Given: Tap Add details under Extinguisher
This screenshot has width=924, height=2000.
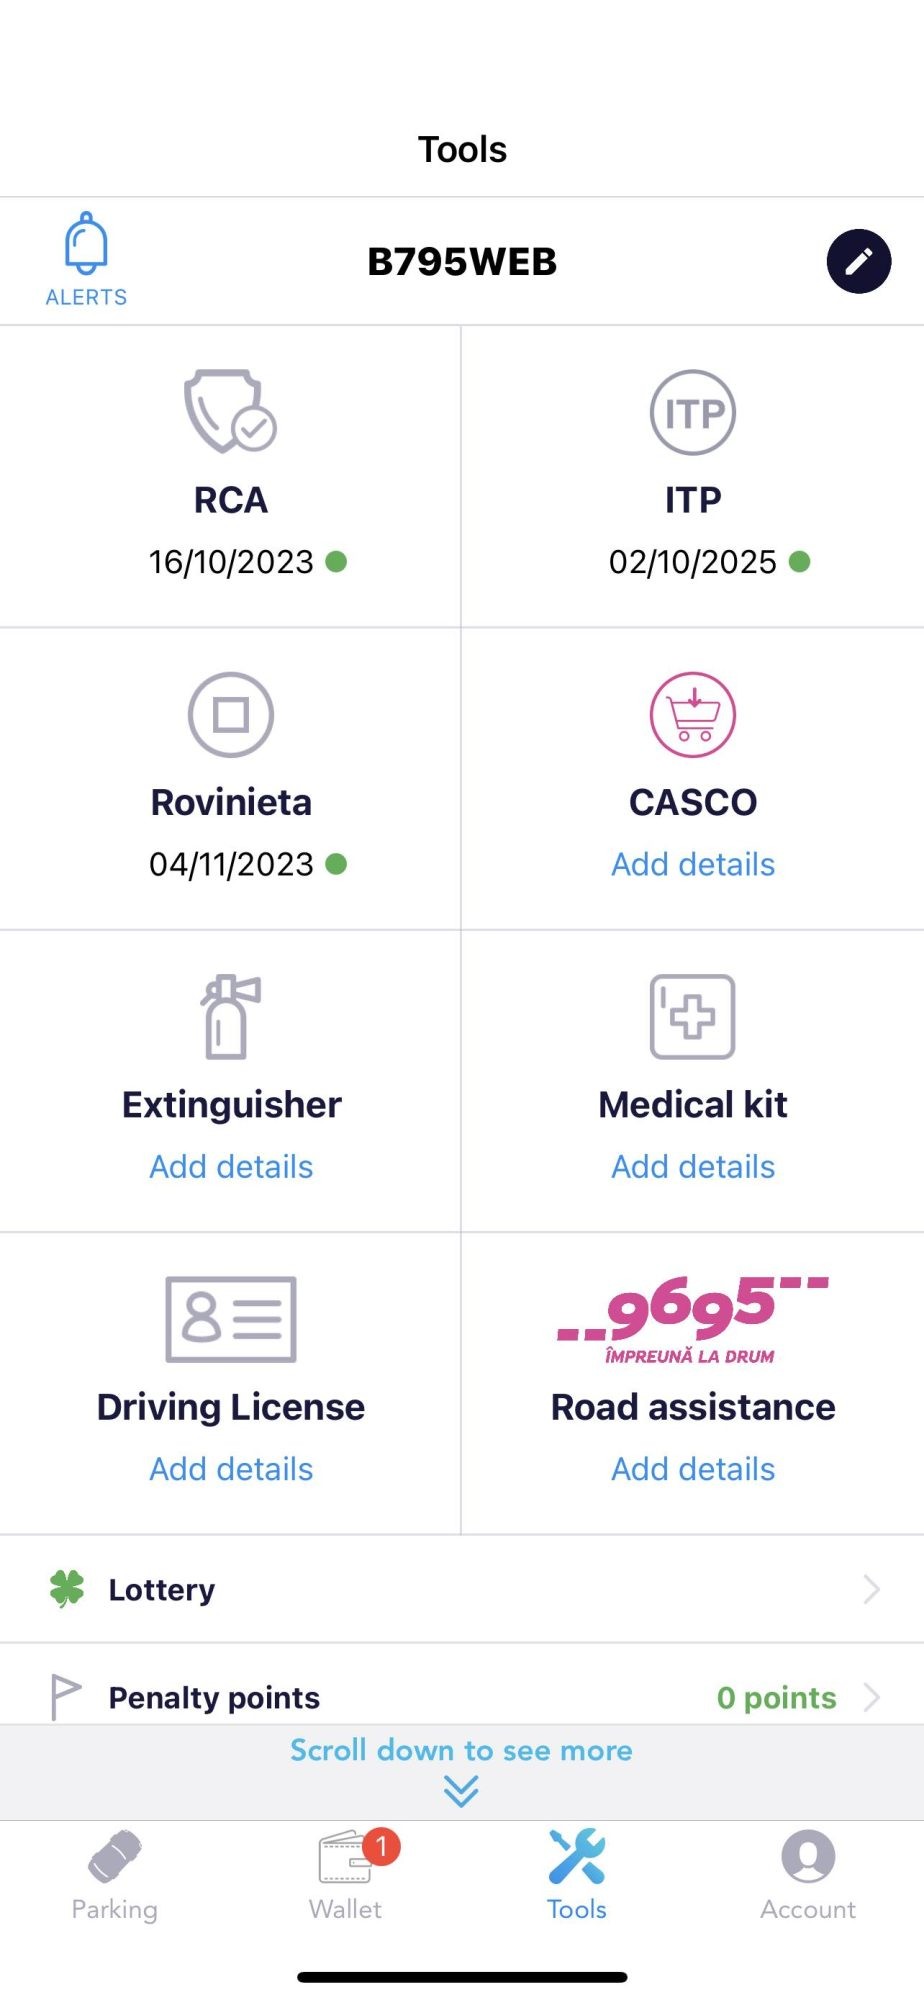Looking at the screenshot, I should [231, 1167].
